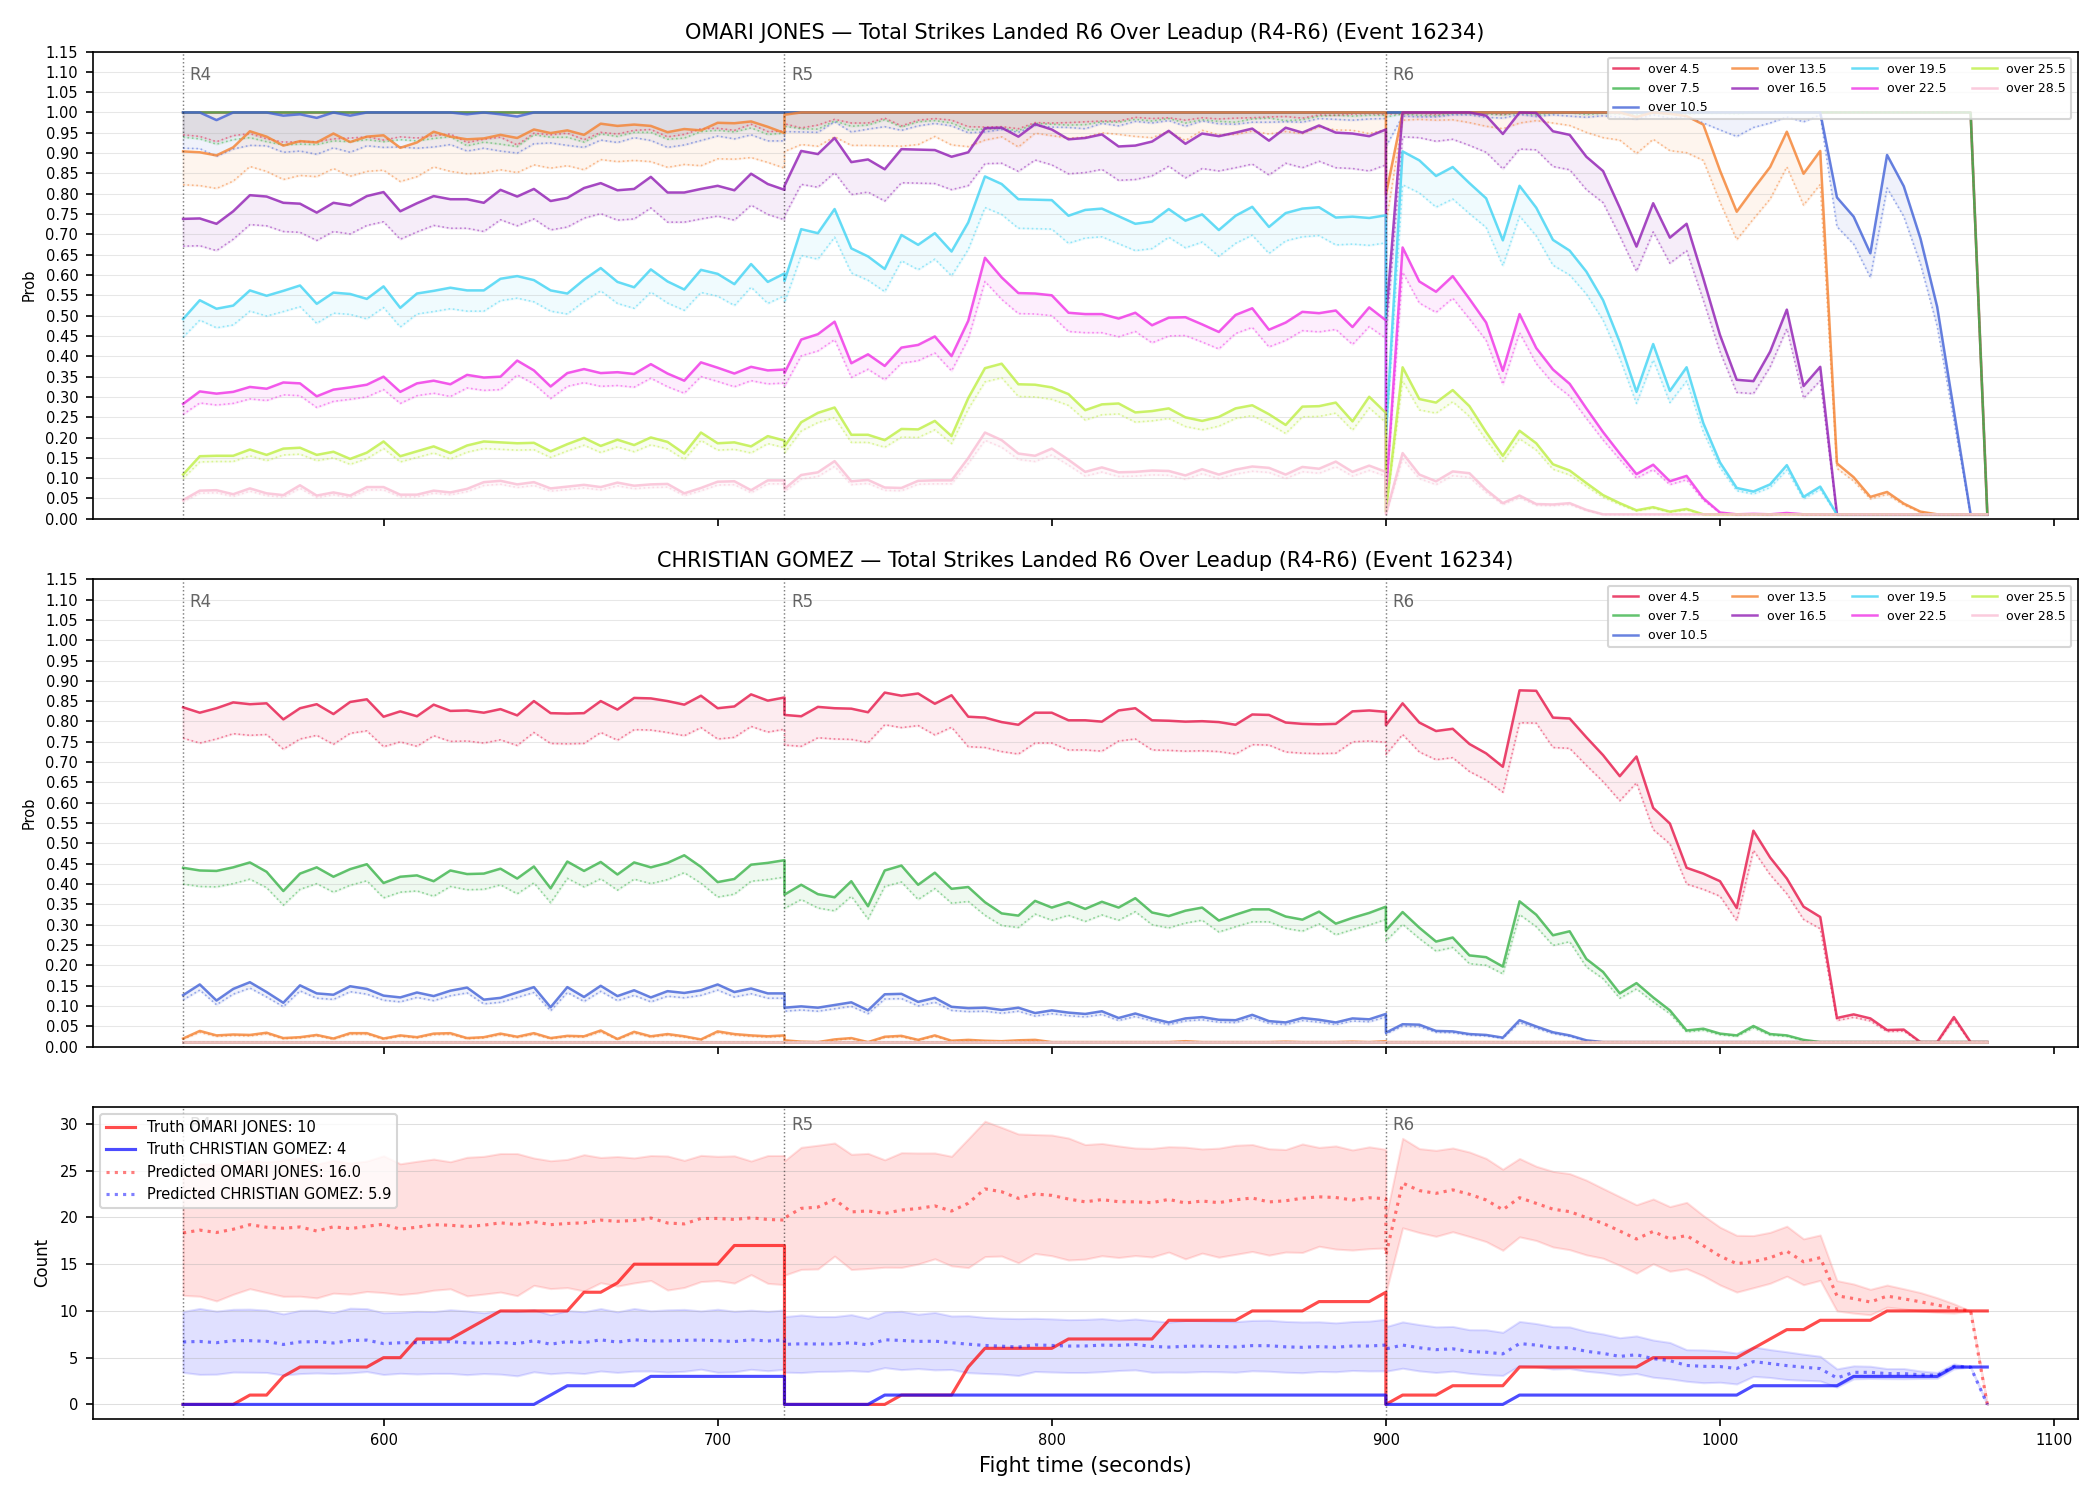2100x1500 pixels.
Task: Click the R5 round label in the Christian Gomez chart
Action: (802, 601)
